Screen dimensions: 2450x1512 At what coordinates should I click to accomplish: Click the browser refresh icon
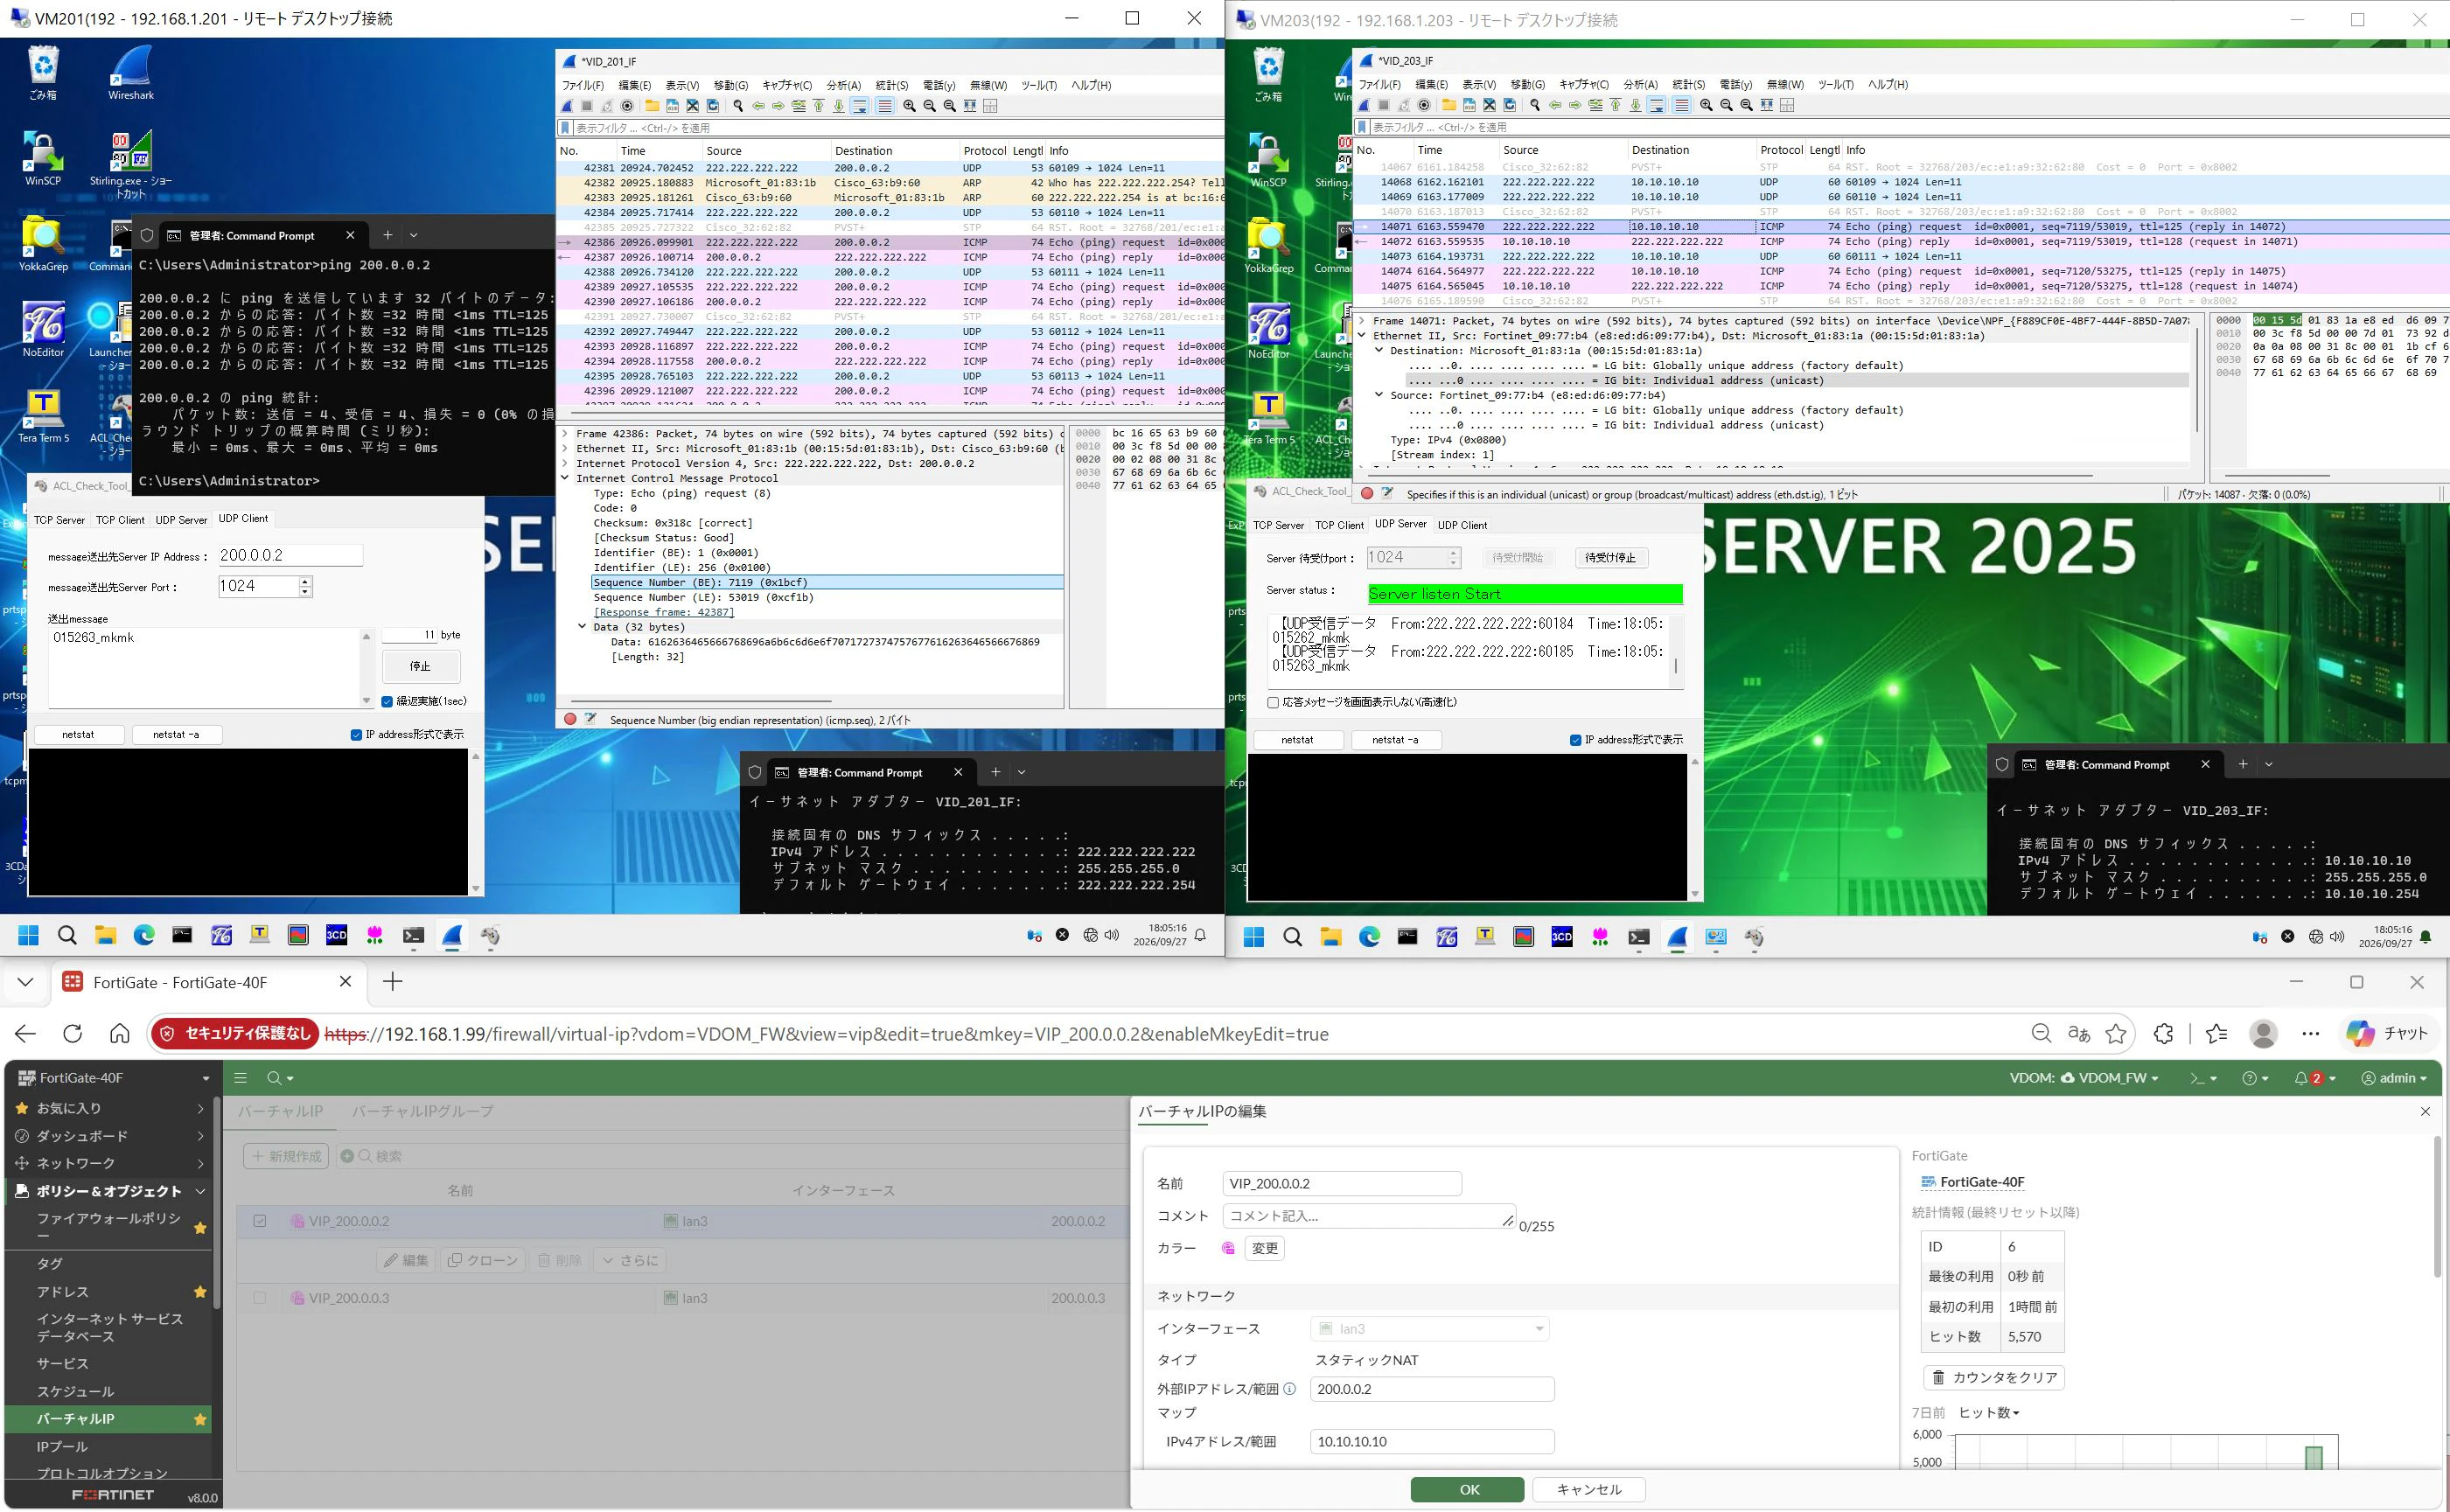72,1034
